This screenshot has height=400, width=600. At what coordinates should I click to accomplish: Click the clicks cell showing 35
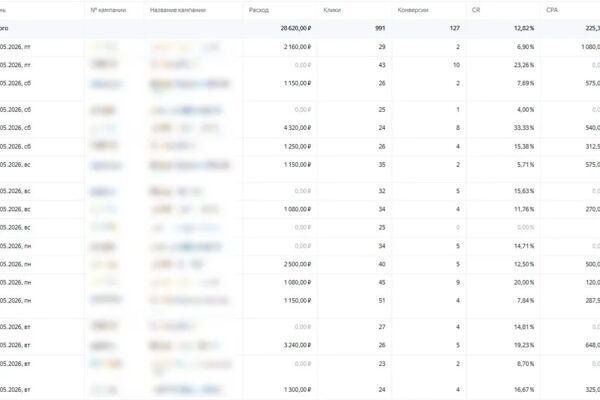tap(382, 165)
